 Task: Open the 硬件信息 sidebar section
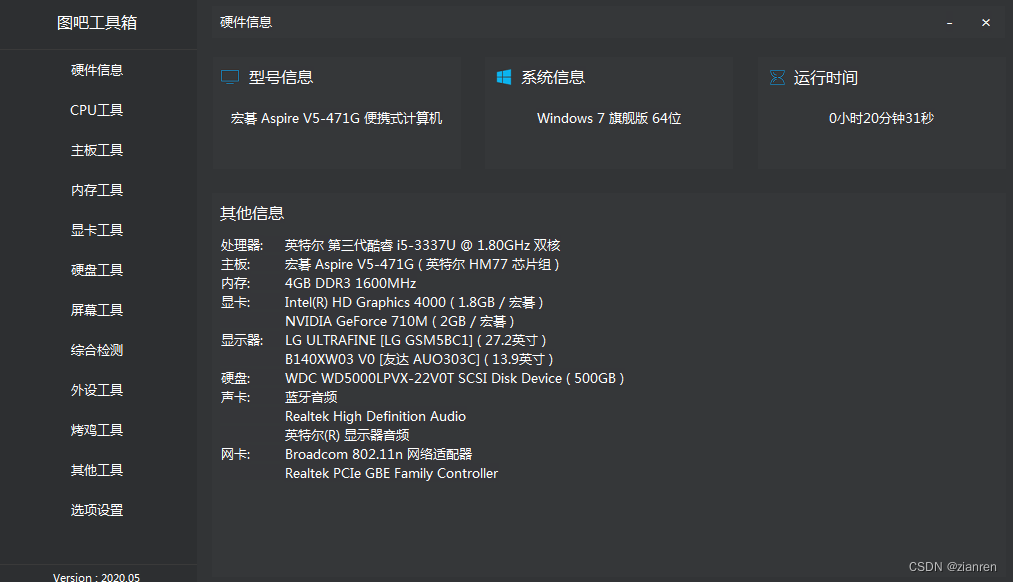tap(97, 70)
